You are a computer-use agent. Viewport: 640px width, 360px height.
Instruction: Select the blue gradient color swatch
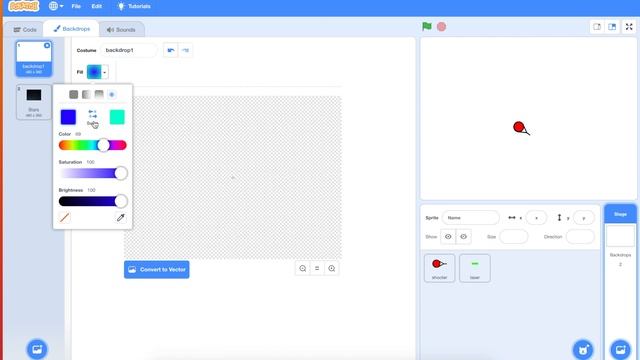(68, 117)
